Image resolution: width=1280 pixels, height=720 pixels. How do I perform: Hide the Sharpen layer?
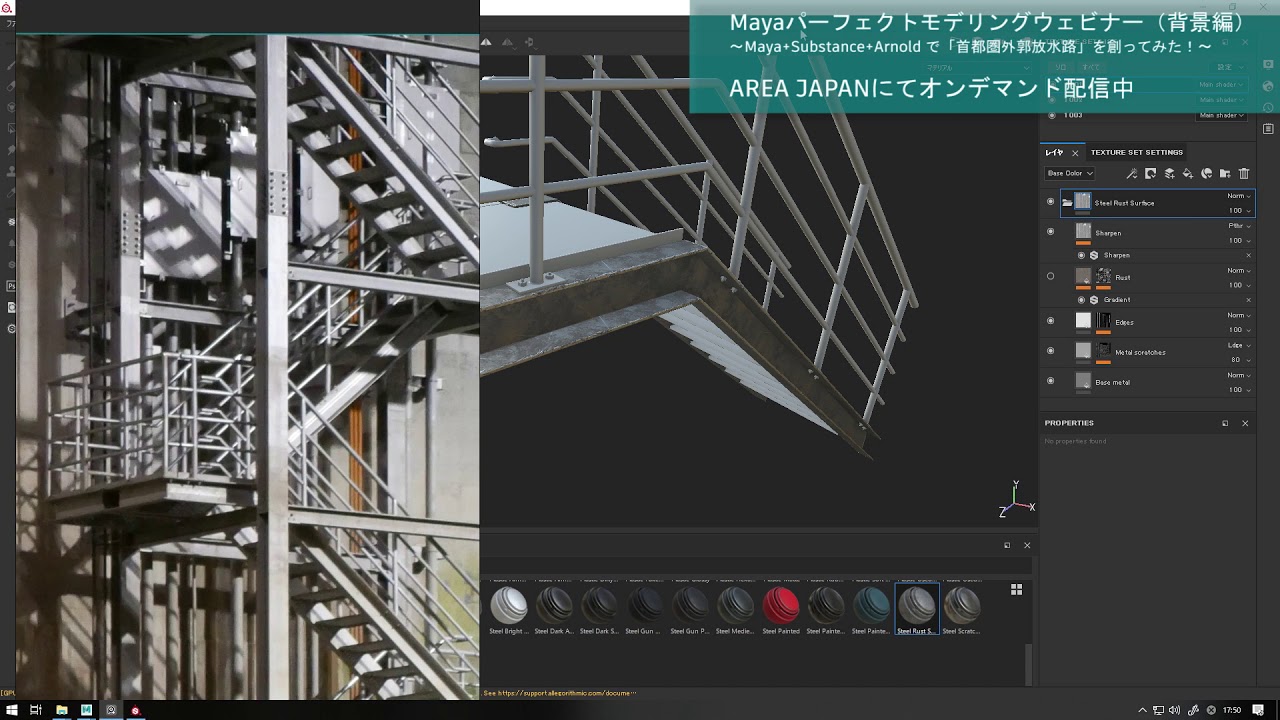tap(1050, 232)
